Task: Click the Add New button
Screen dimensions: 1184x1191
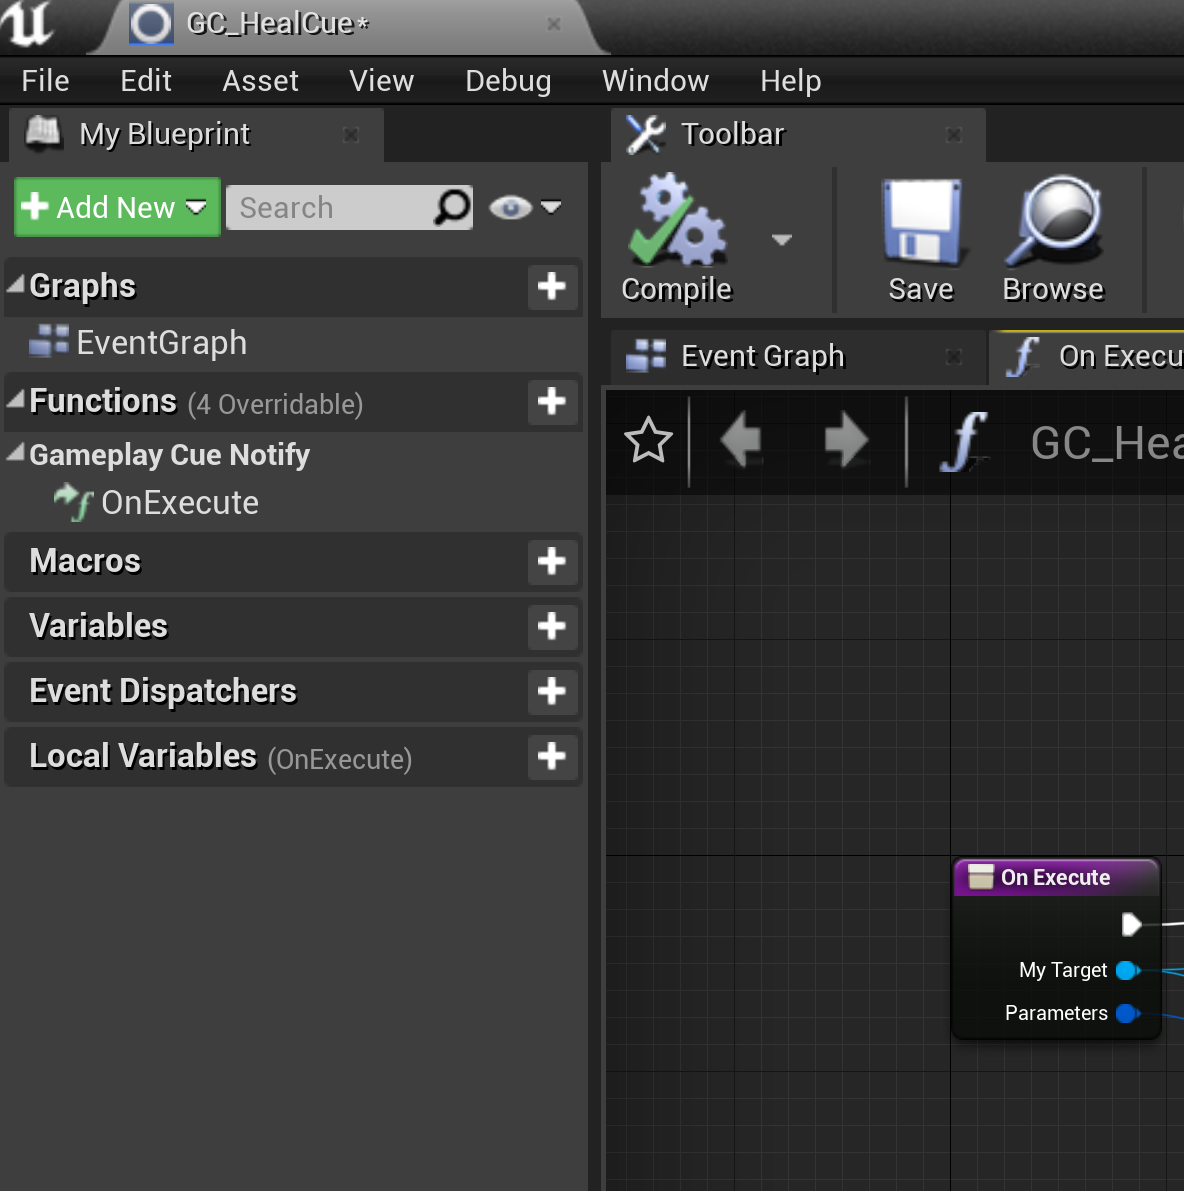Action: (103, 207)
